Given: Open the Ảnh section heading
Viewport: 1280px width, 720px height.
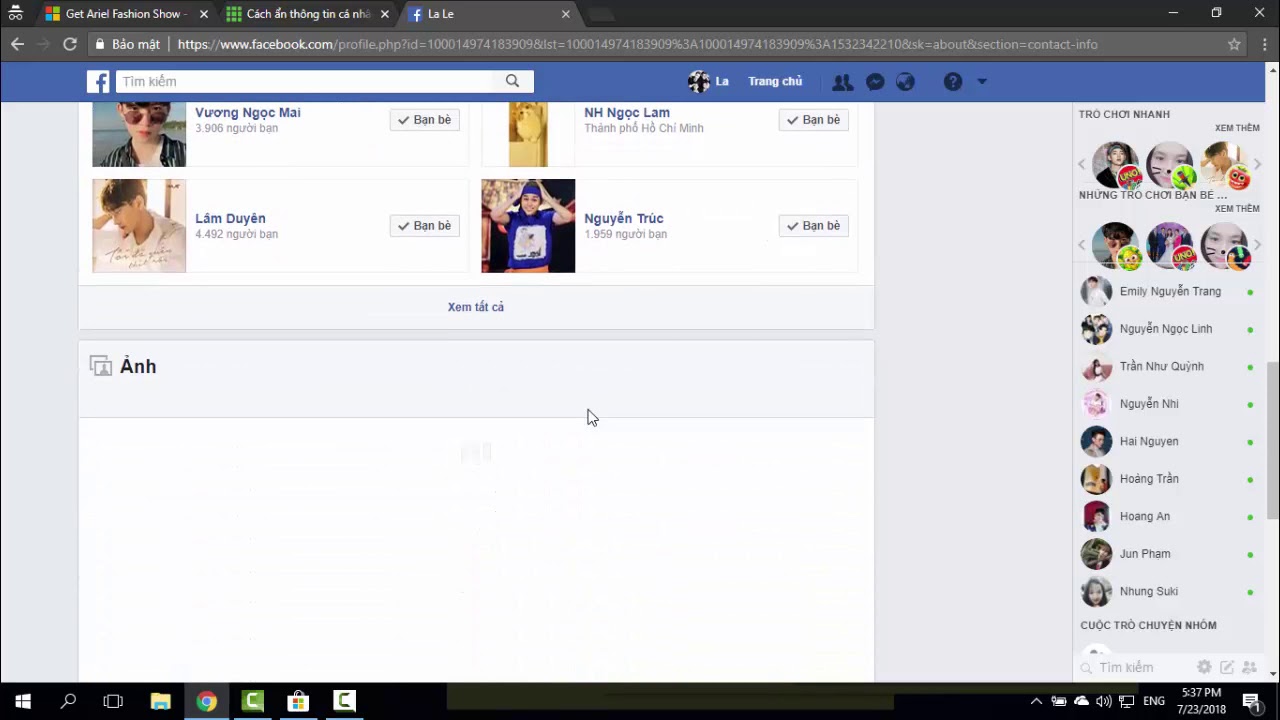Looking at the screenshot, I should (x=138, y=367).
